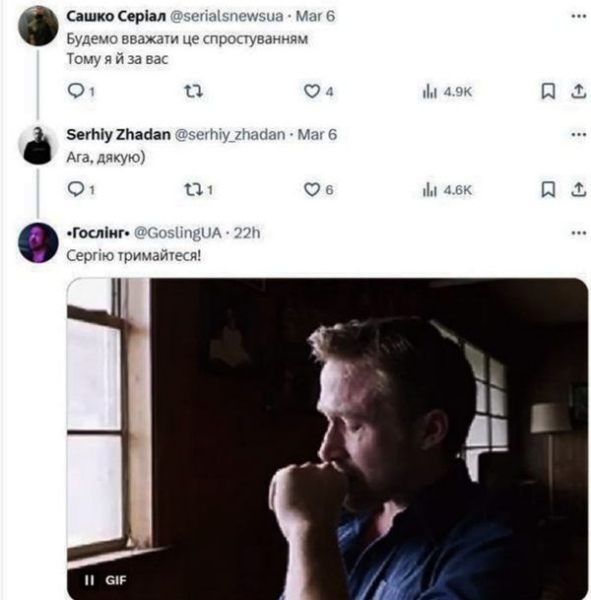
Task: Bookmark Сашко Серіал's tweet
Action: click(x=548, y=91)
